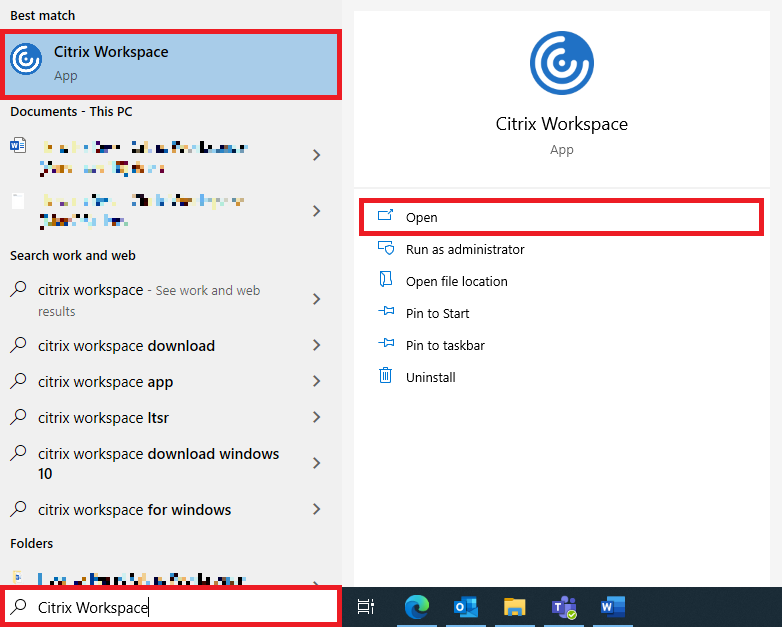The image size is (782, 627).
Task: Expand chevron for 'citrix workspace for windows'
Action: click(316, 509)
